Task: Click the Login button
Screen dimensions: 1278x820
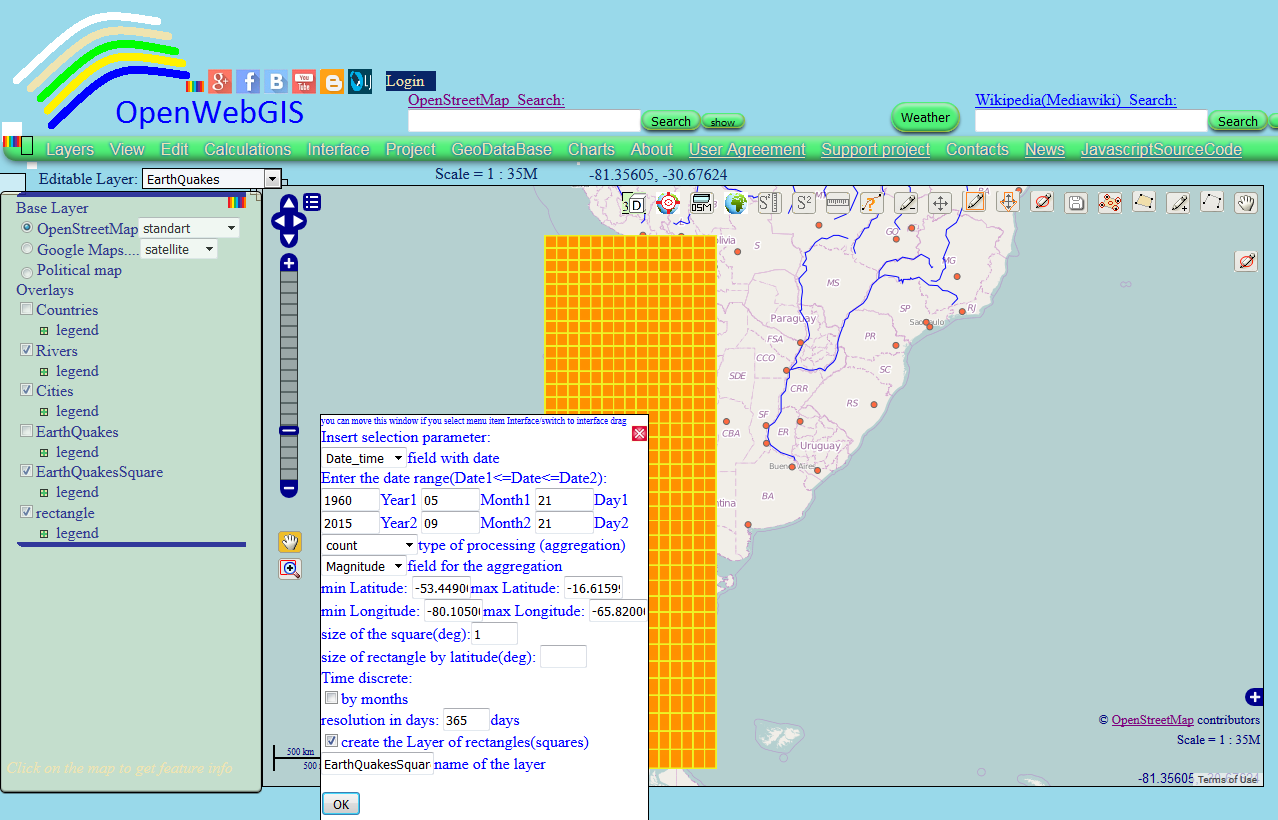Action: tap(410, 81)
